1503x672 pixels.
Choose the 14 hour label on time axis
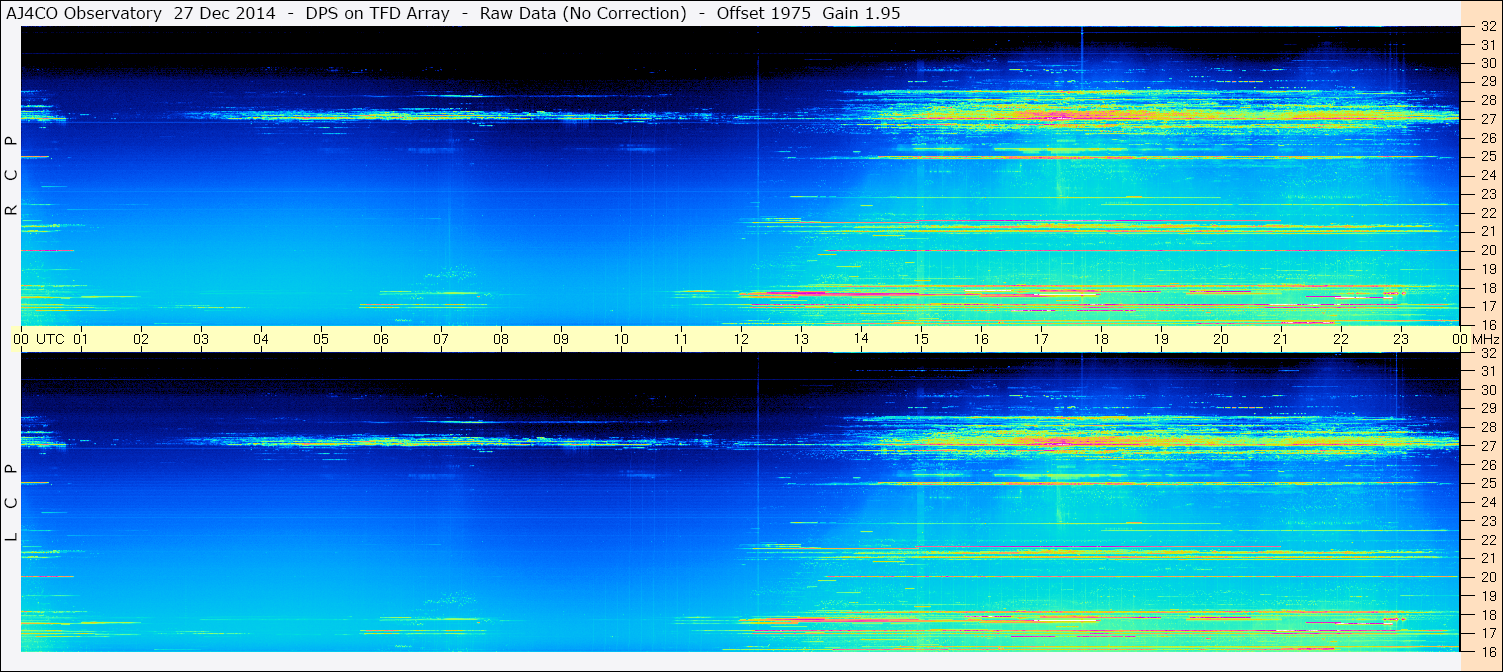pyautogui.click(x=861, y=338)
